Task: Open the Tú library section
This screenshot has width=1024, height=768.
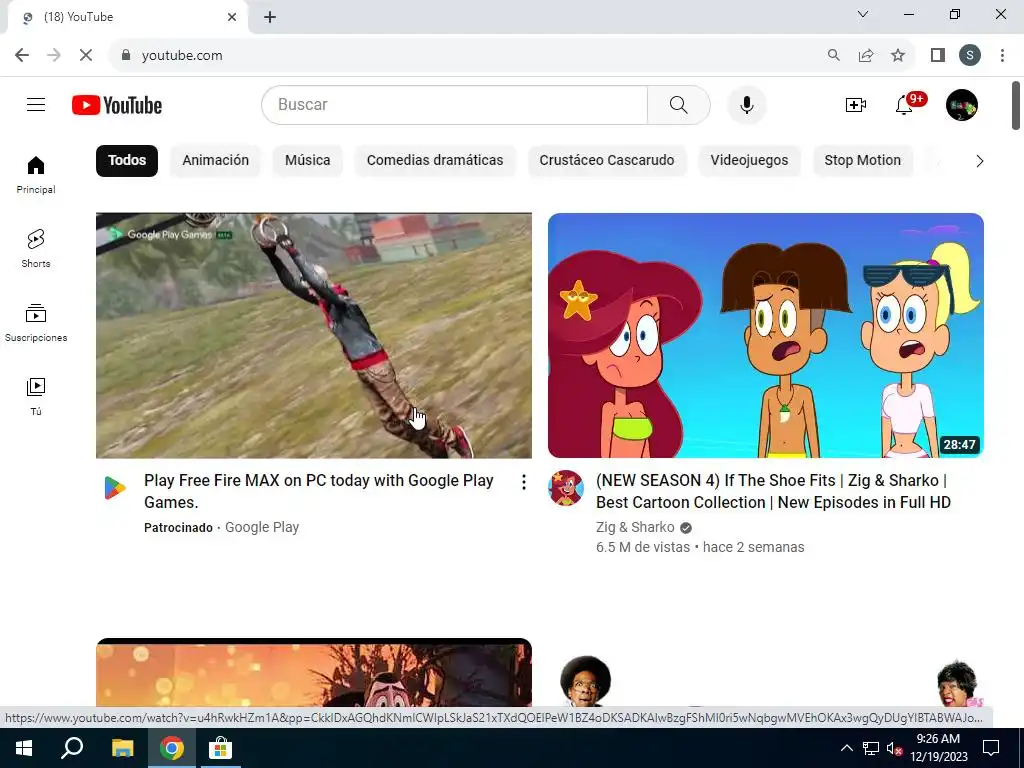Action: click(x=36, y=396)
